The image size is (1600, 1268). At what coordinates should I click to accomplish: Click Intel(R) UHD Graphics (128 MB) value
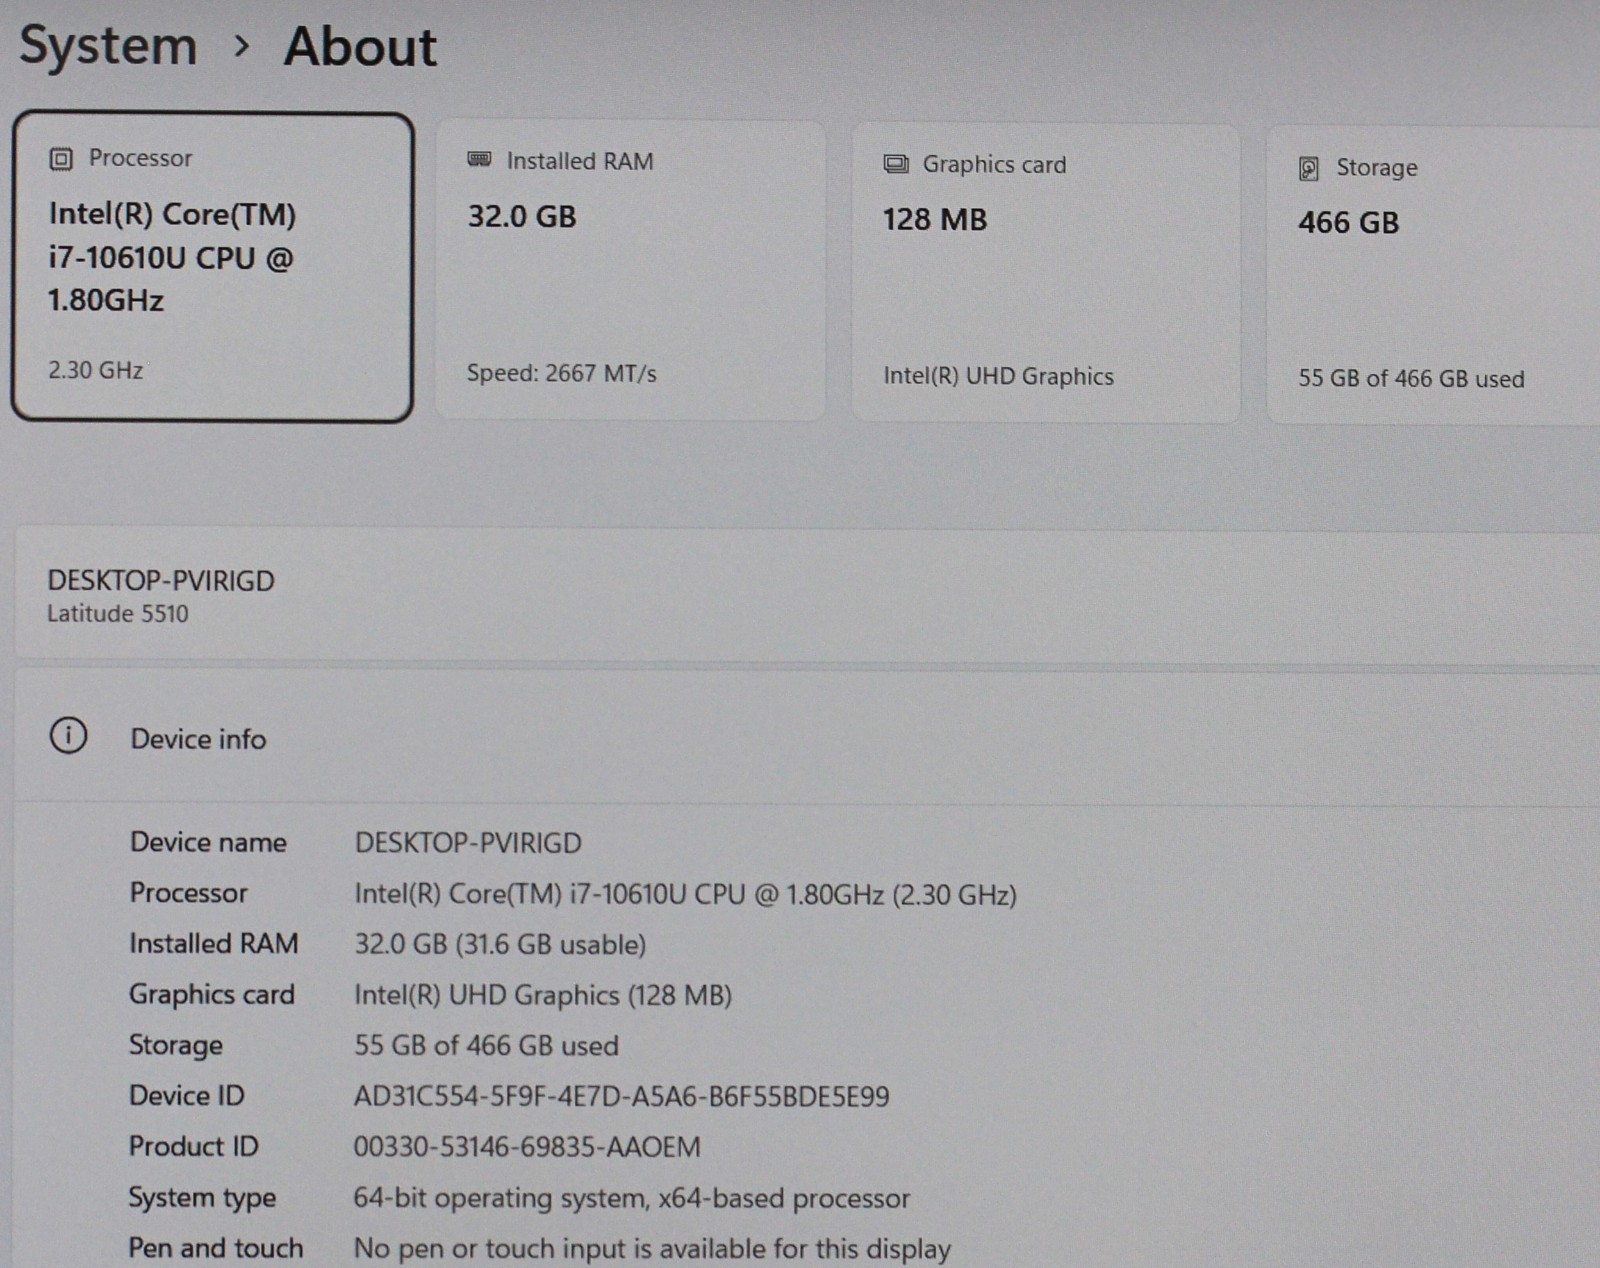click(543, 995)
